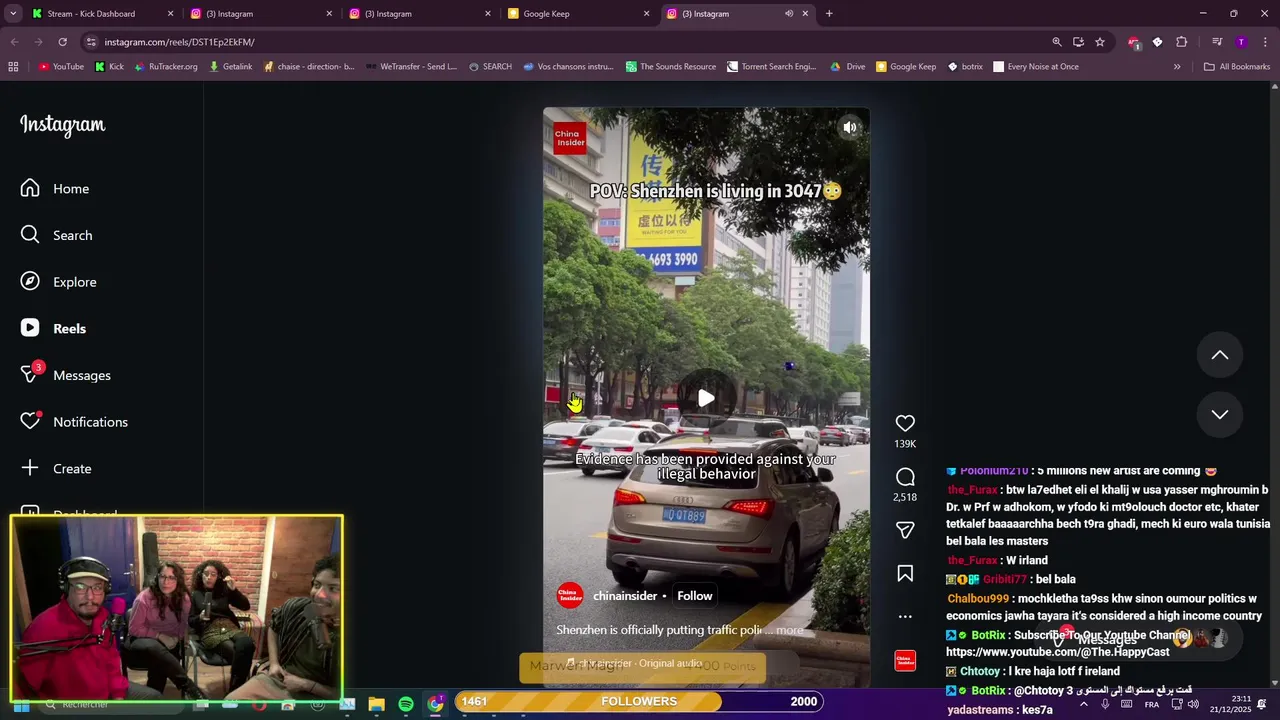Open Notifications in the sidebar

tap(75, 422)
